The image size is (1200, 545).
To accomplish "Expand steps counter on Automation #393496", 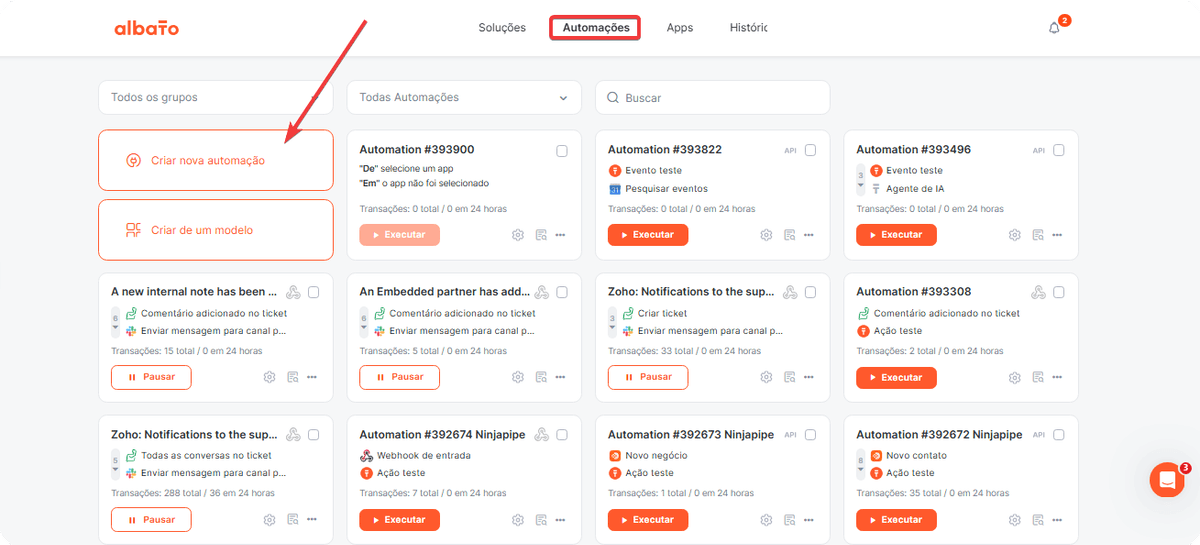I will click(x=862, y=180).
